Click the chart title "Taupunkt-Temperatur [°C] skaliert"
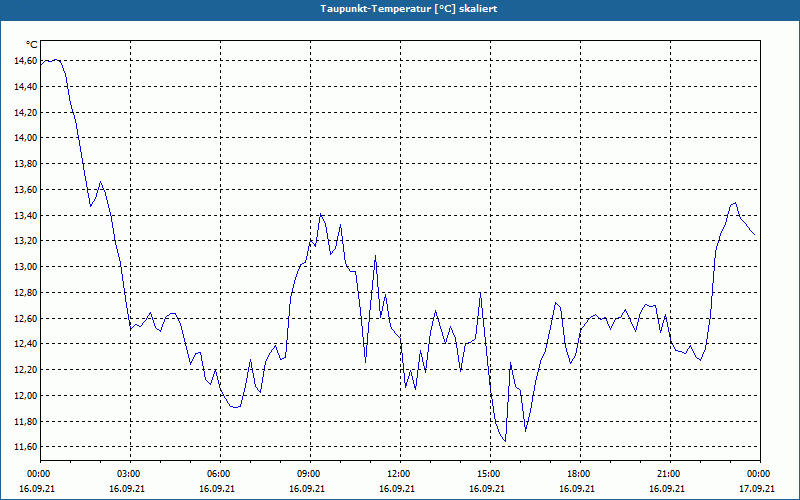 409,9
